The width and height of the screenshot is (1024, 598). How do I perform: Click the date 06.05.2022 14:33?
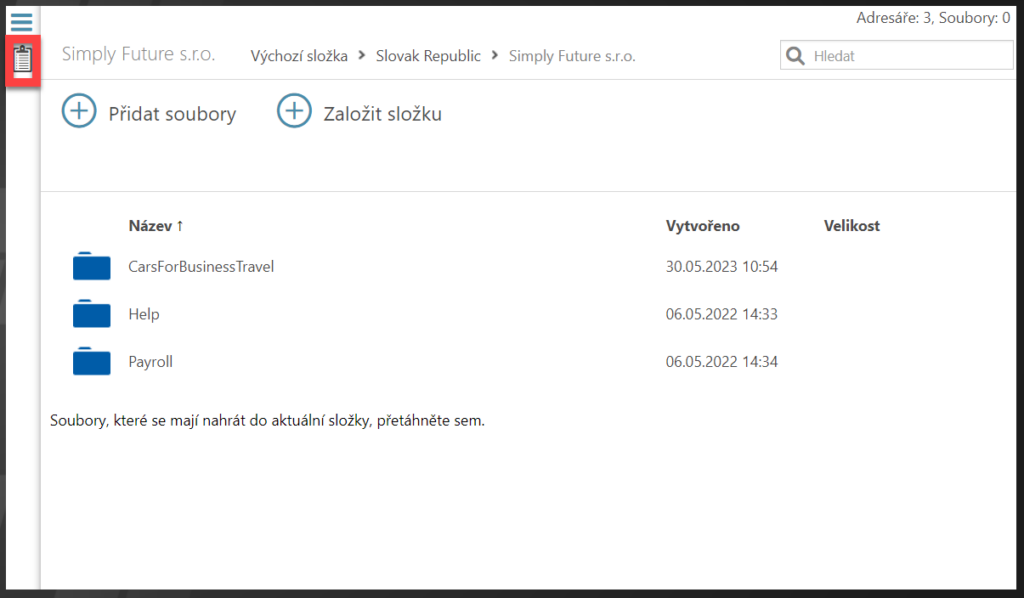click(x=722, y=314)
